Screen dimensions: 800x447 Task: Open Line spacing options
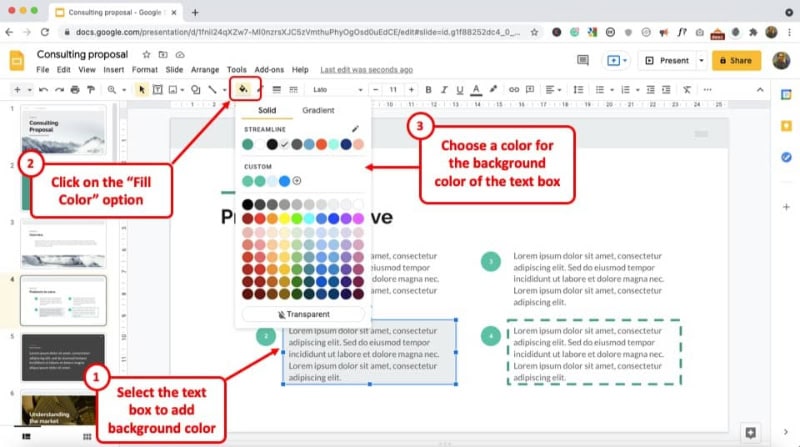(578, 90)
